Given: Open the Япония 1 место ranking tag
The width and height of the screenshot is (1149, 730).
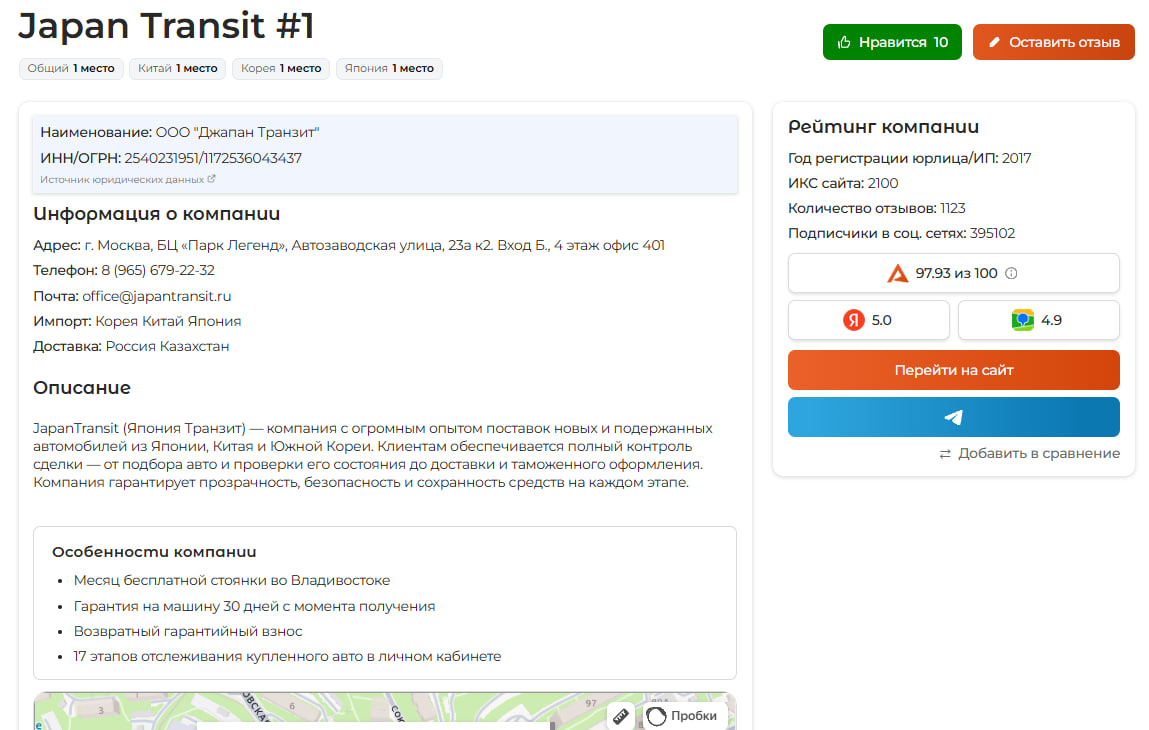Looking at the screenshot, I should (389, 68).
